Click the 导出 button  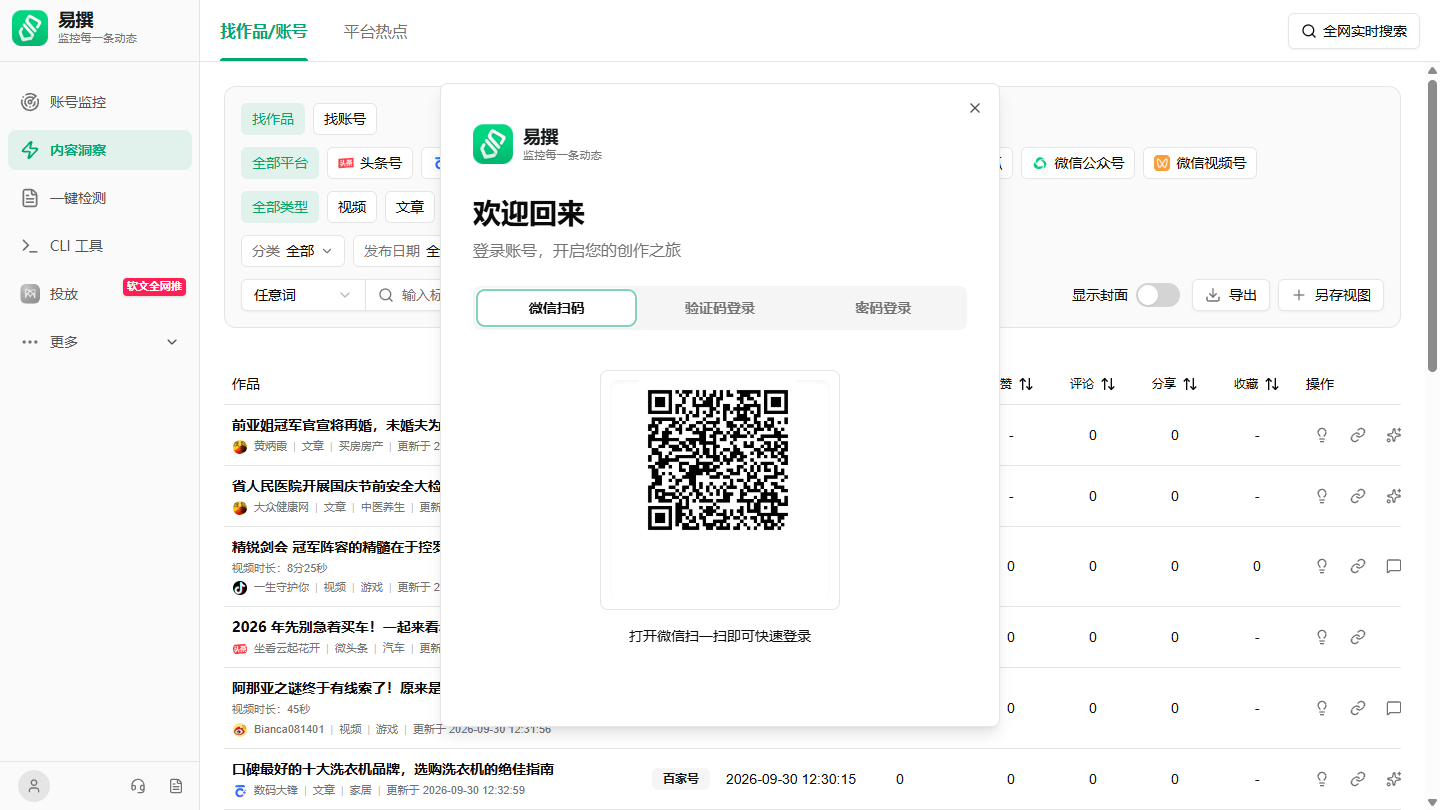[1231, 295]
